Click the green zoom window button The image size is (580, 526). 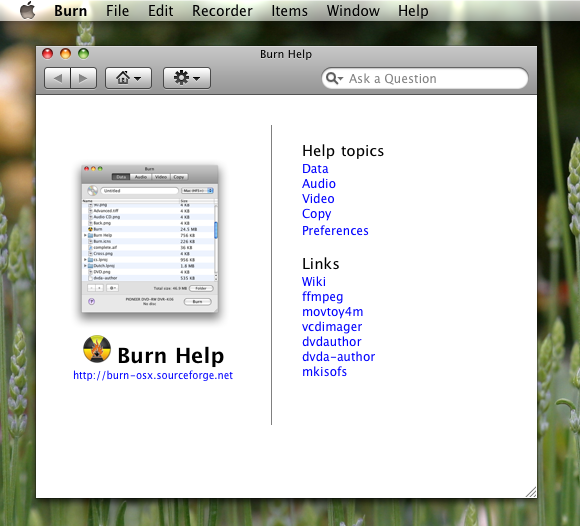point(83,54)
